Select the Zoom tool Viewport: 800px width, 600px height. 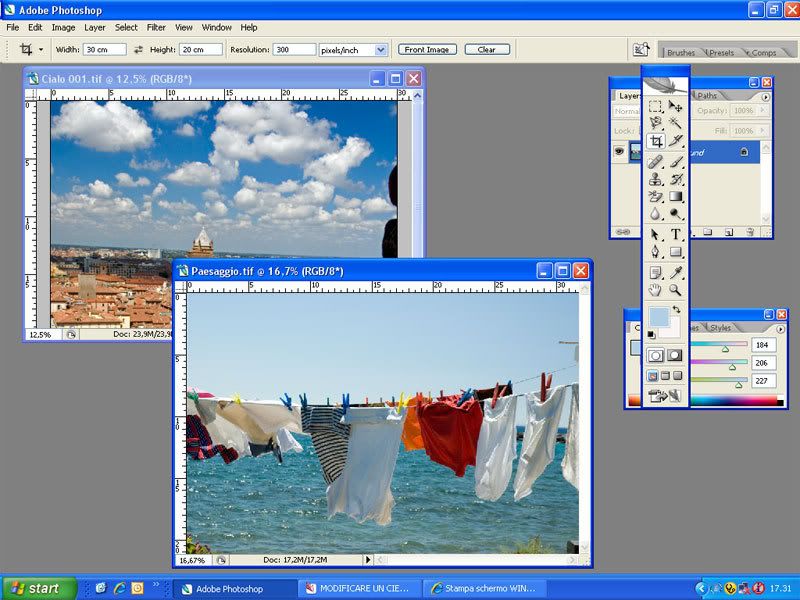pos(676,290)
